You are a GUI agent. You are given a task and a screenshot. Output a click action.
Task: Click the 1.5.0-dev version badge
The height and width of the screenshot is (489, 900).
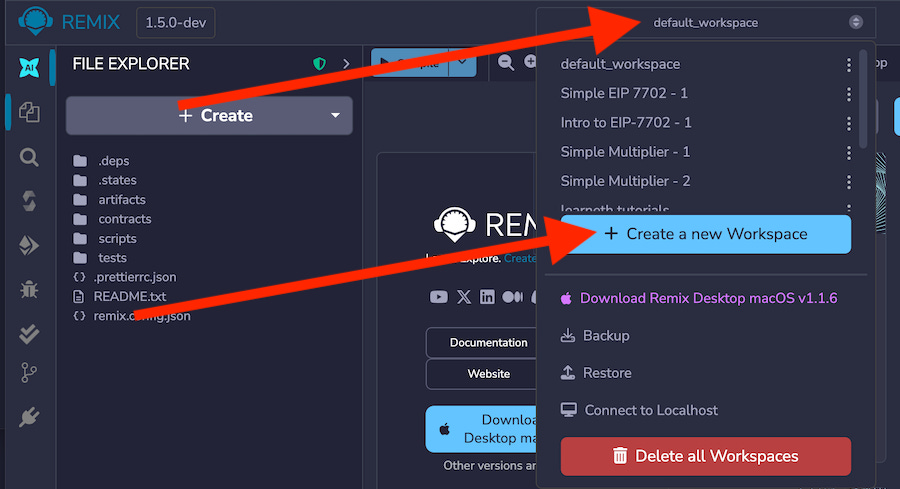176,22
